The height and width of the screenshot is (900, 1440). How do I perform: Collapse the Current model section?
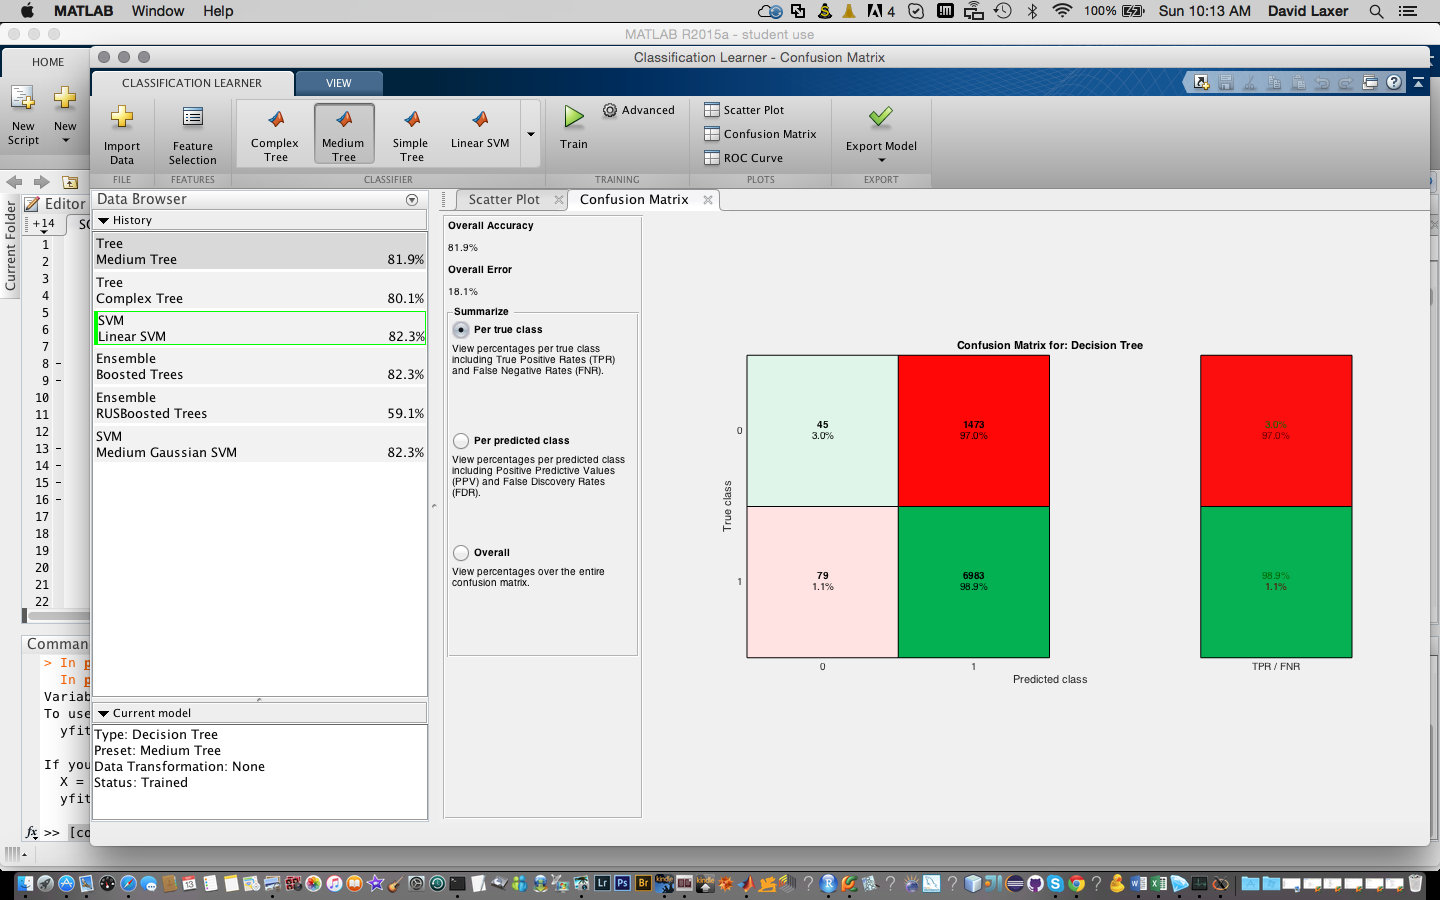pyautogui.click(x=103, y=713)
